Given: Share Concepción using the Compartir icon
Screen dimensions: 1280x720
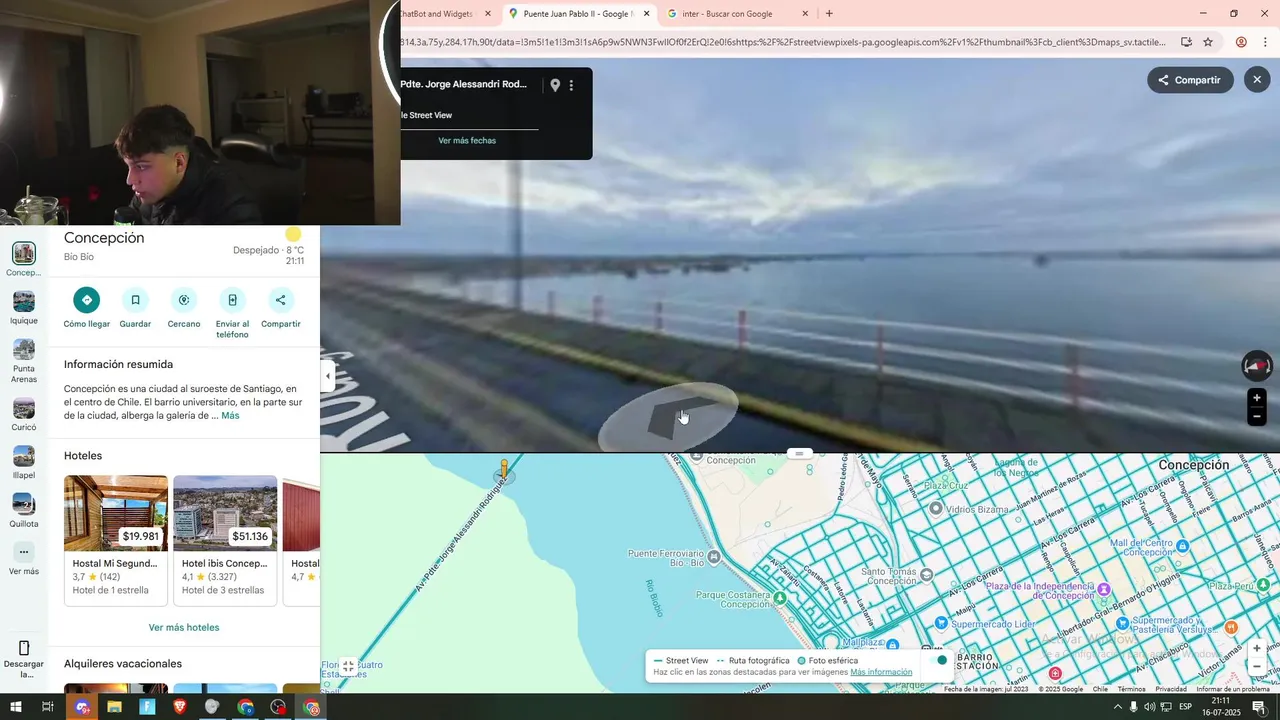Looking at the screenshot, I should click(x=280, y=300).
